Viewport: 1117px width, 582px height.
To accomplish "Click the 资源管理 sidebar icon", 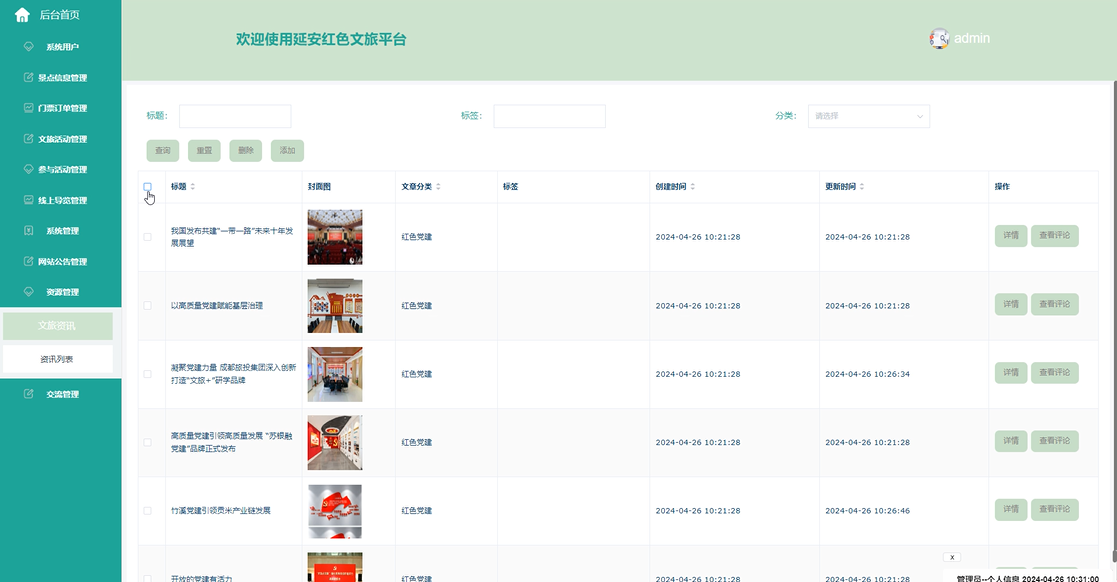I will click(28, 291).
